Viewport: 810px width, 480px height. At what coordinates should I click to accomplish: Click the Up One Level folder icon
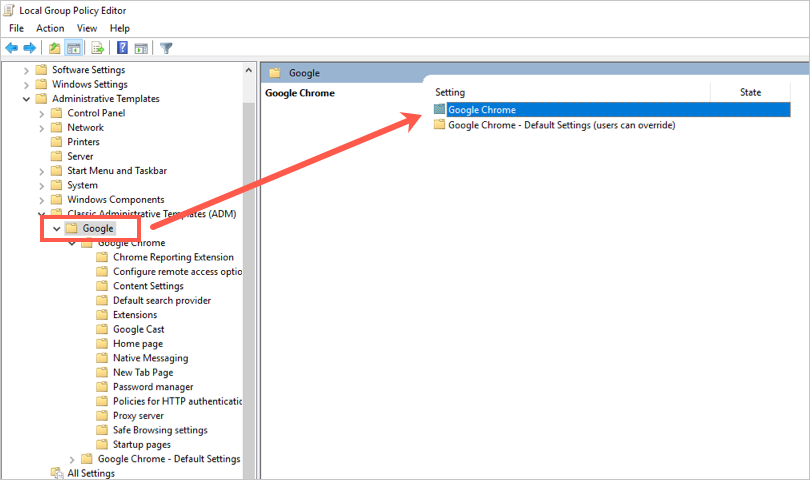[55, 47]
